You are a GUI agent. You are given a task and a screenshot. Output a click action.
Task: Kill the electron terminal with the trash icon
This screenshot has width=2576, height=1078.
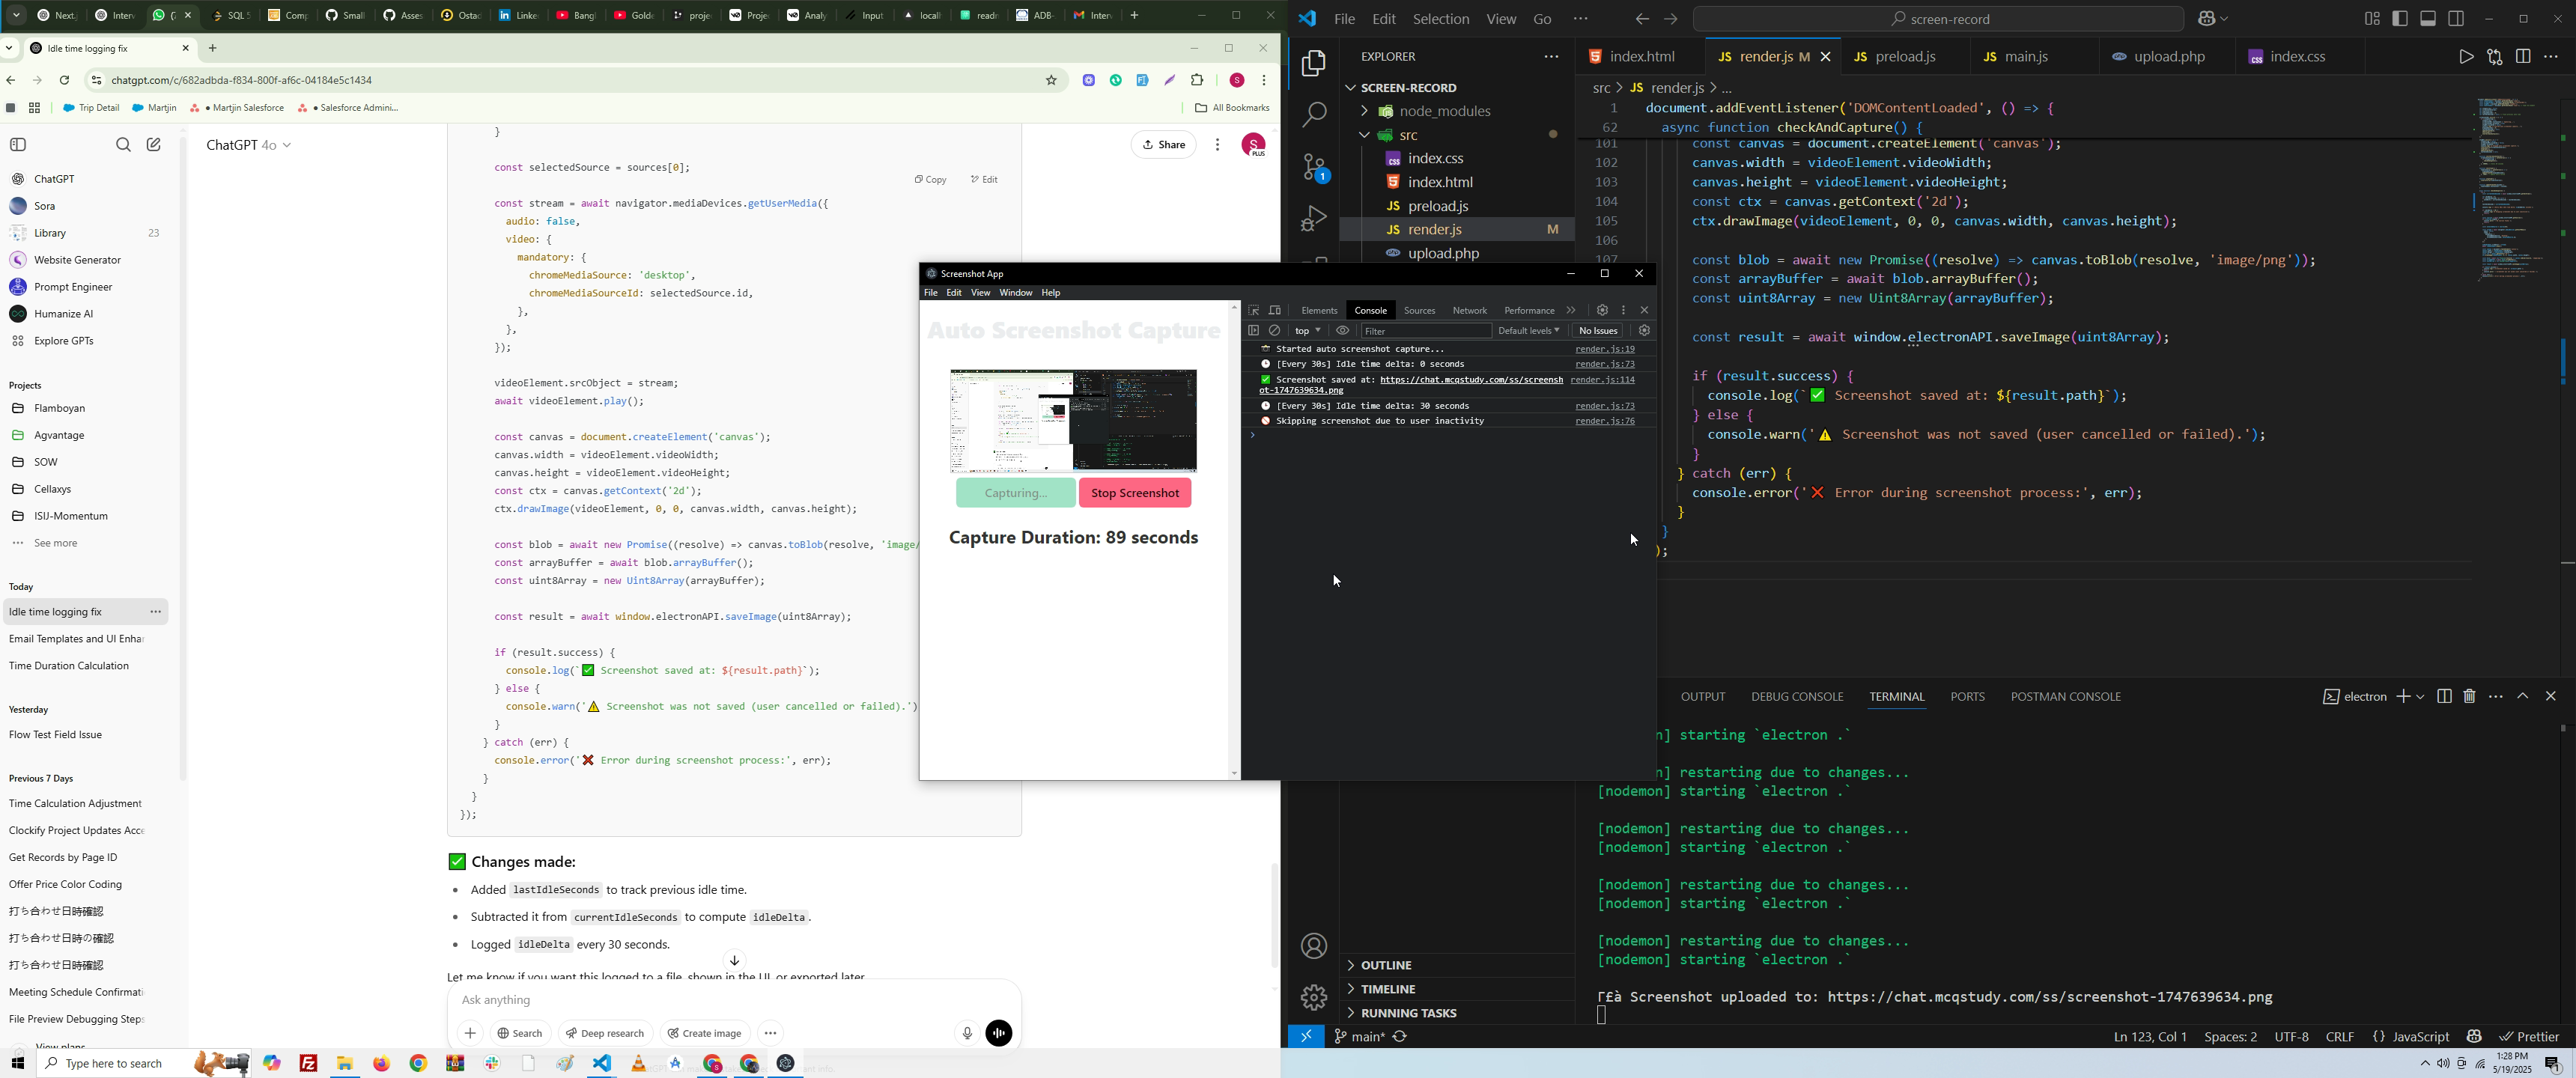click(x=2469, y=696)
